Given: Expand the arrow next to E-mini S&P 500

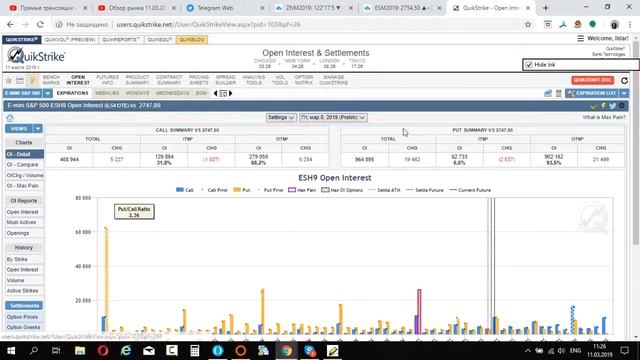Looking at the screenshot, I should tap(48, 93).
